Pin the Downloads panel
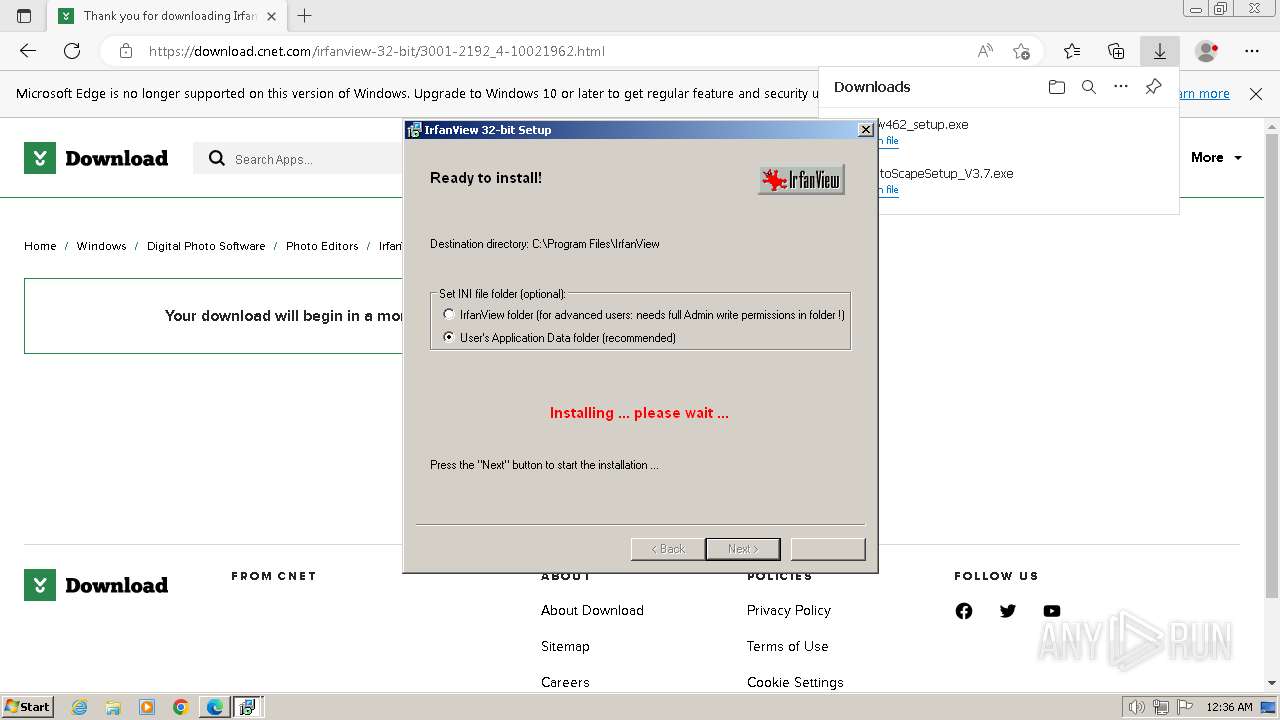The height and width of the screenshot is (720, 1280). 1153,87
